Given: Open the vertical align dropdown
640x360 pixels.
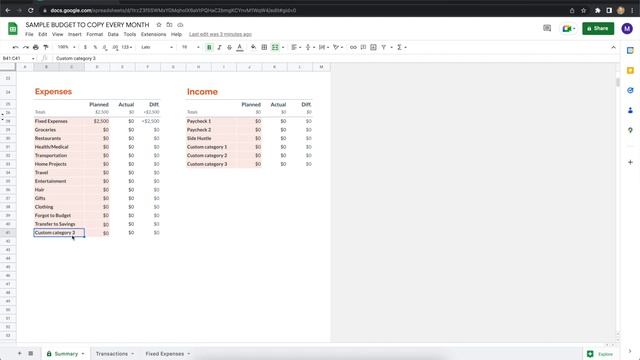Looking at the screenshot, I should [310, 47].
